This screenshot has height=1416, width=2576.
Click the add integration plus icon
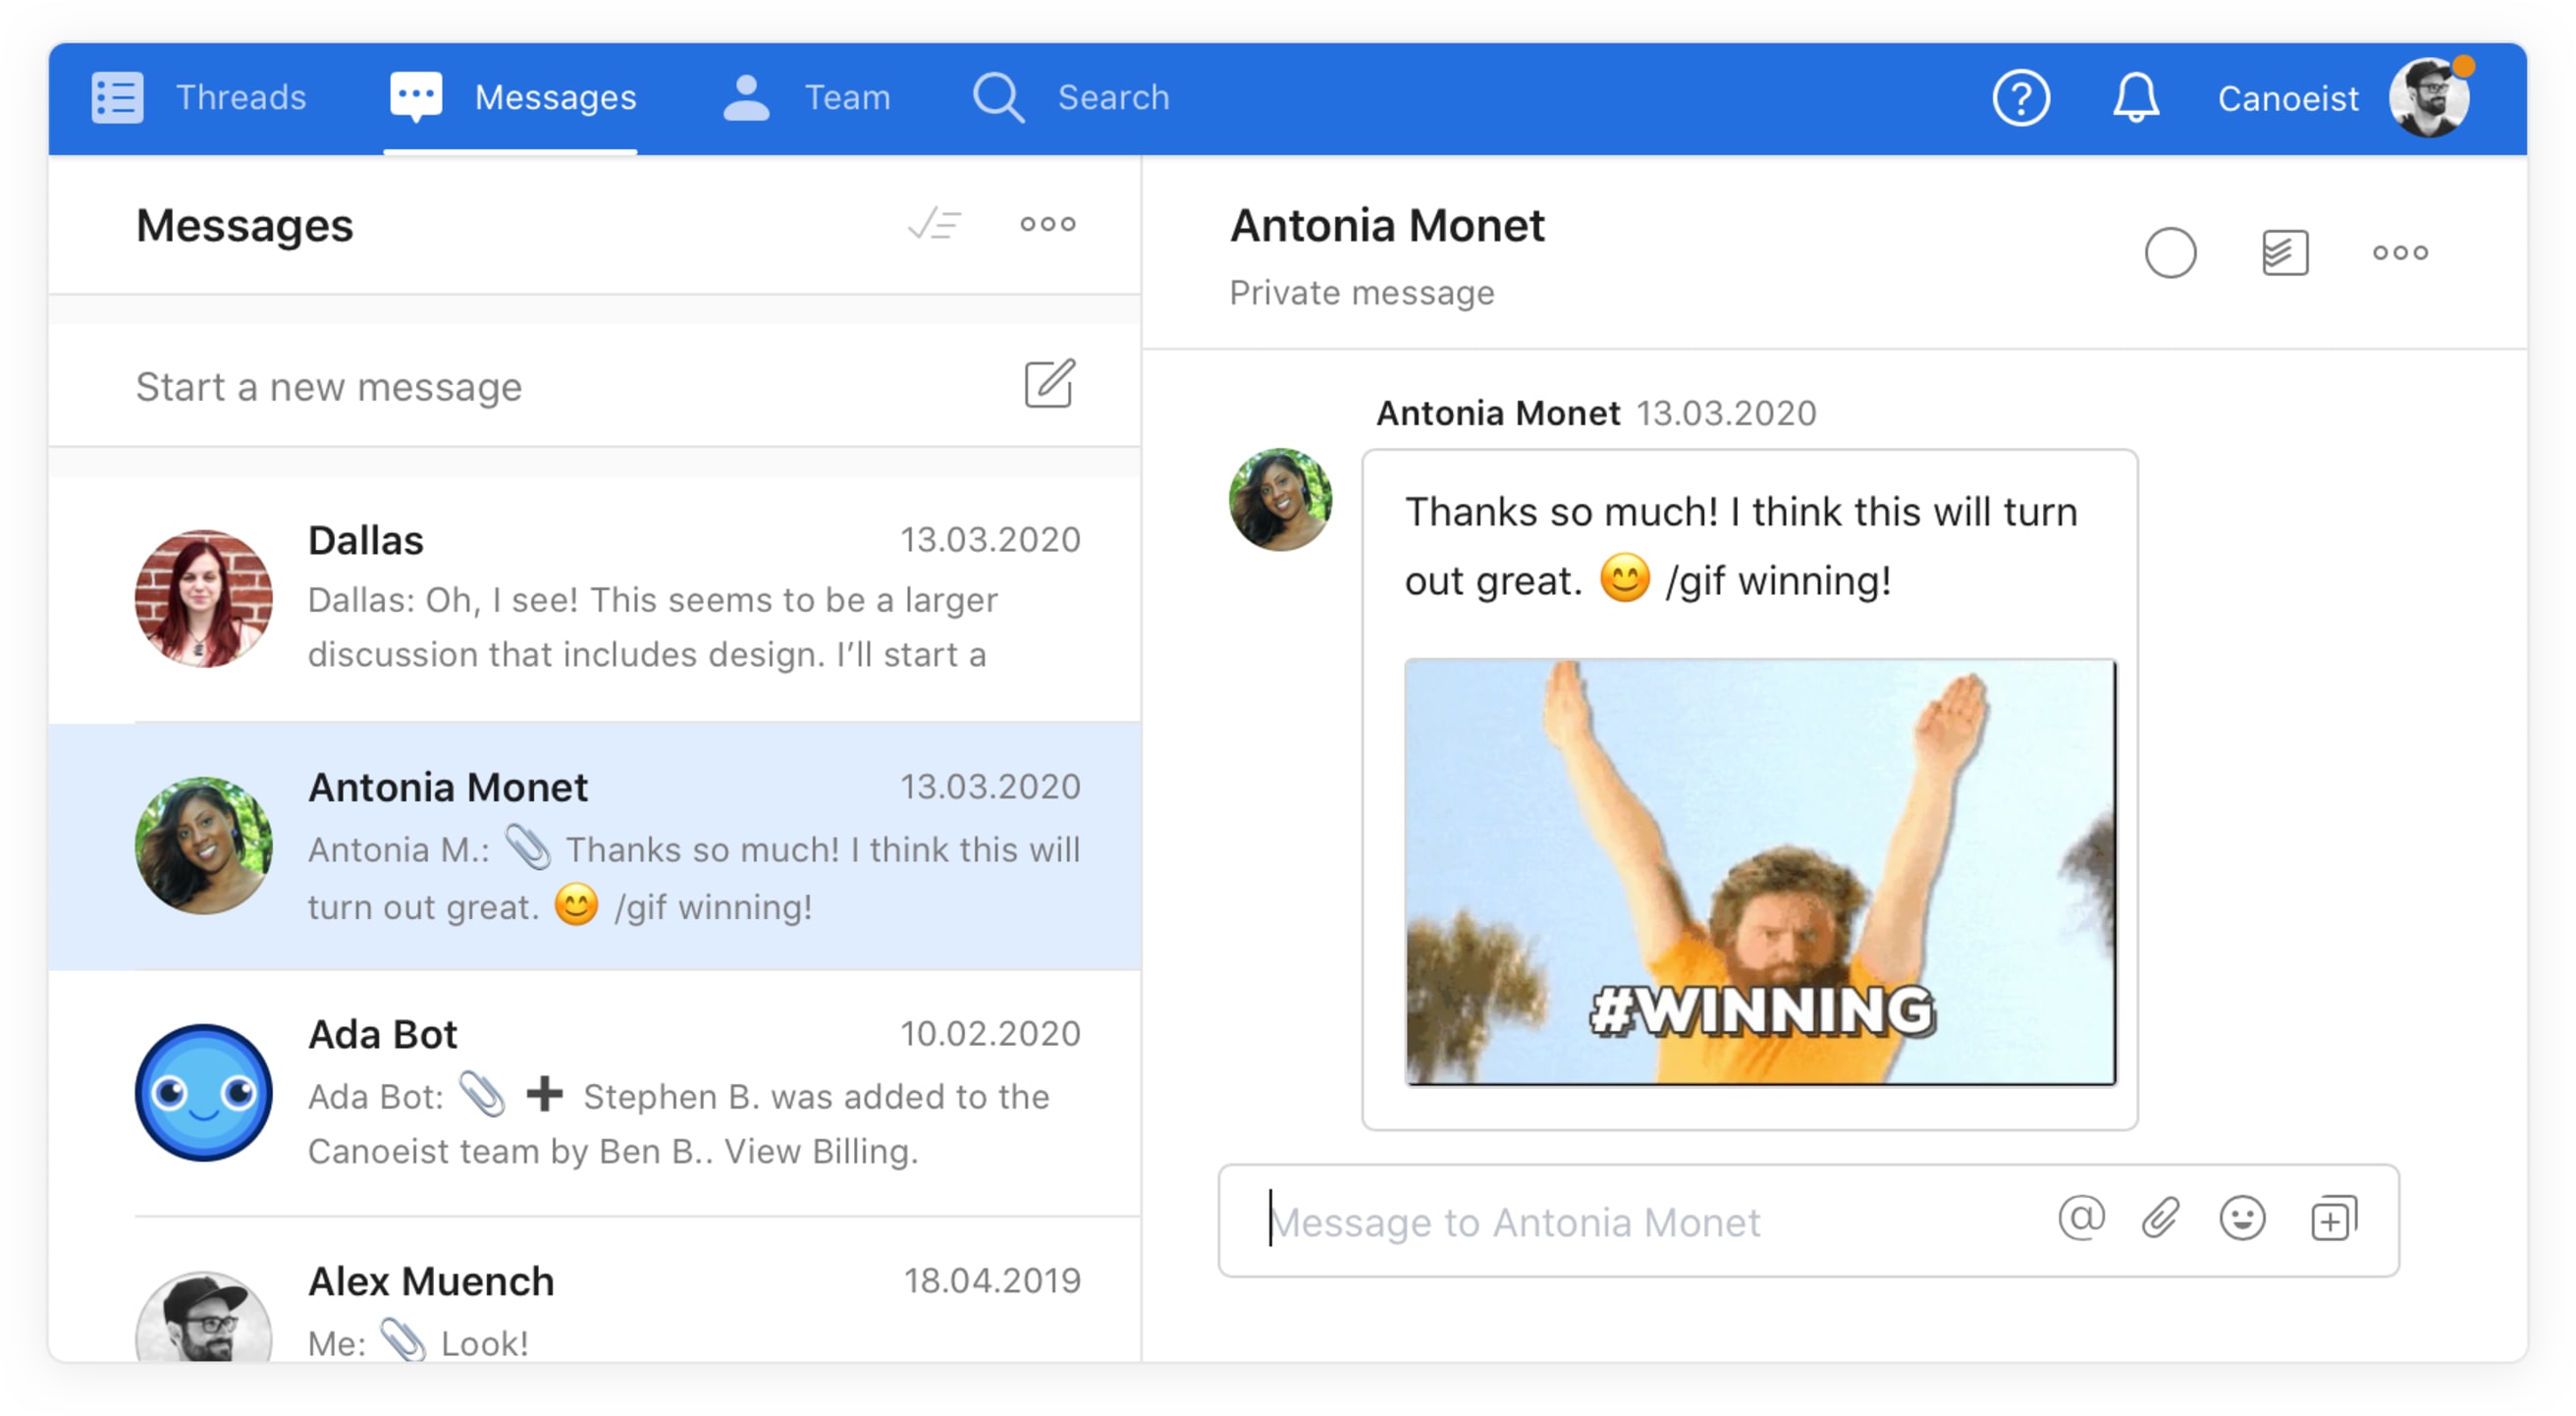2333,1219
